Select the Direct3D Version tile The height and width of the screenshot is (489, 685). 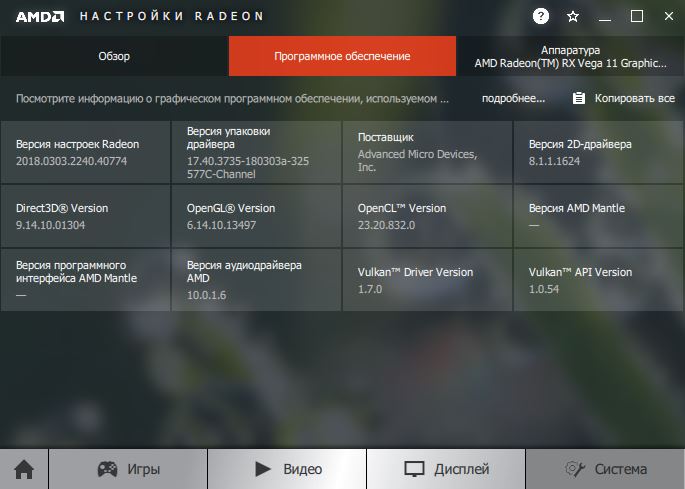86,216
